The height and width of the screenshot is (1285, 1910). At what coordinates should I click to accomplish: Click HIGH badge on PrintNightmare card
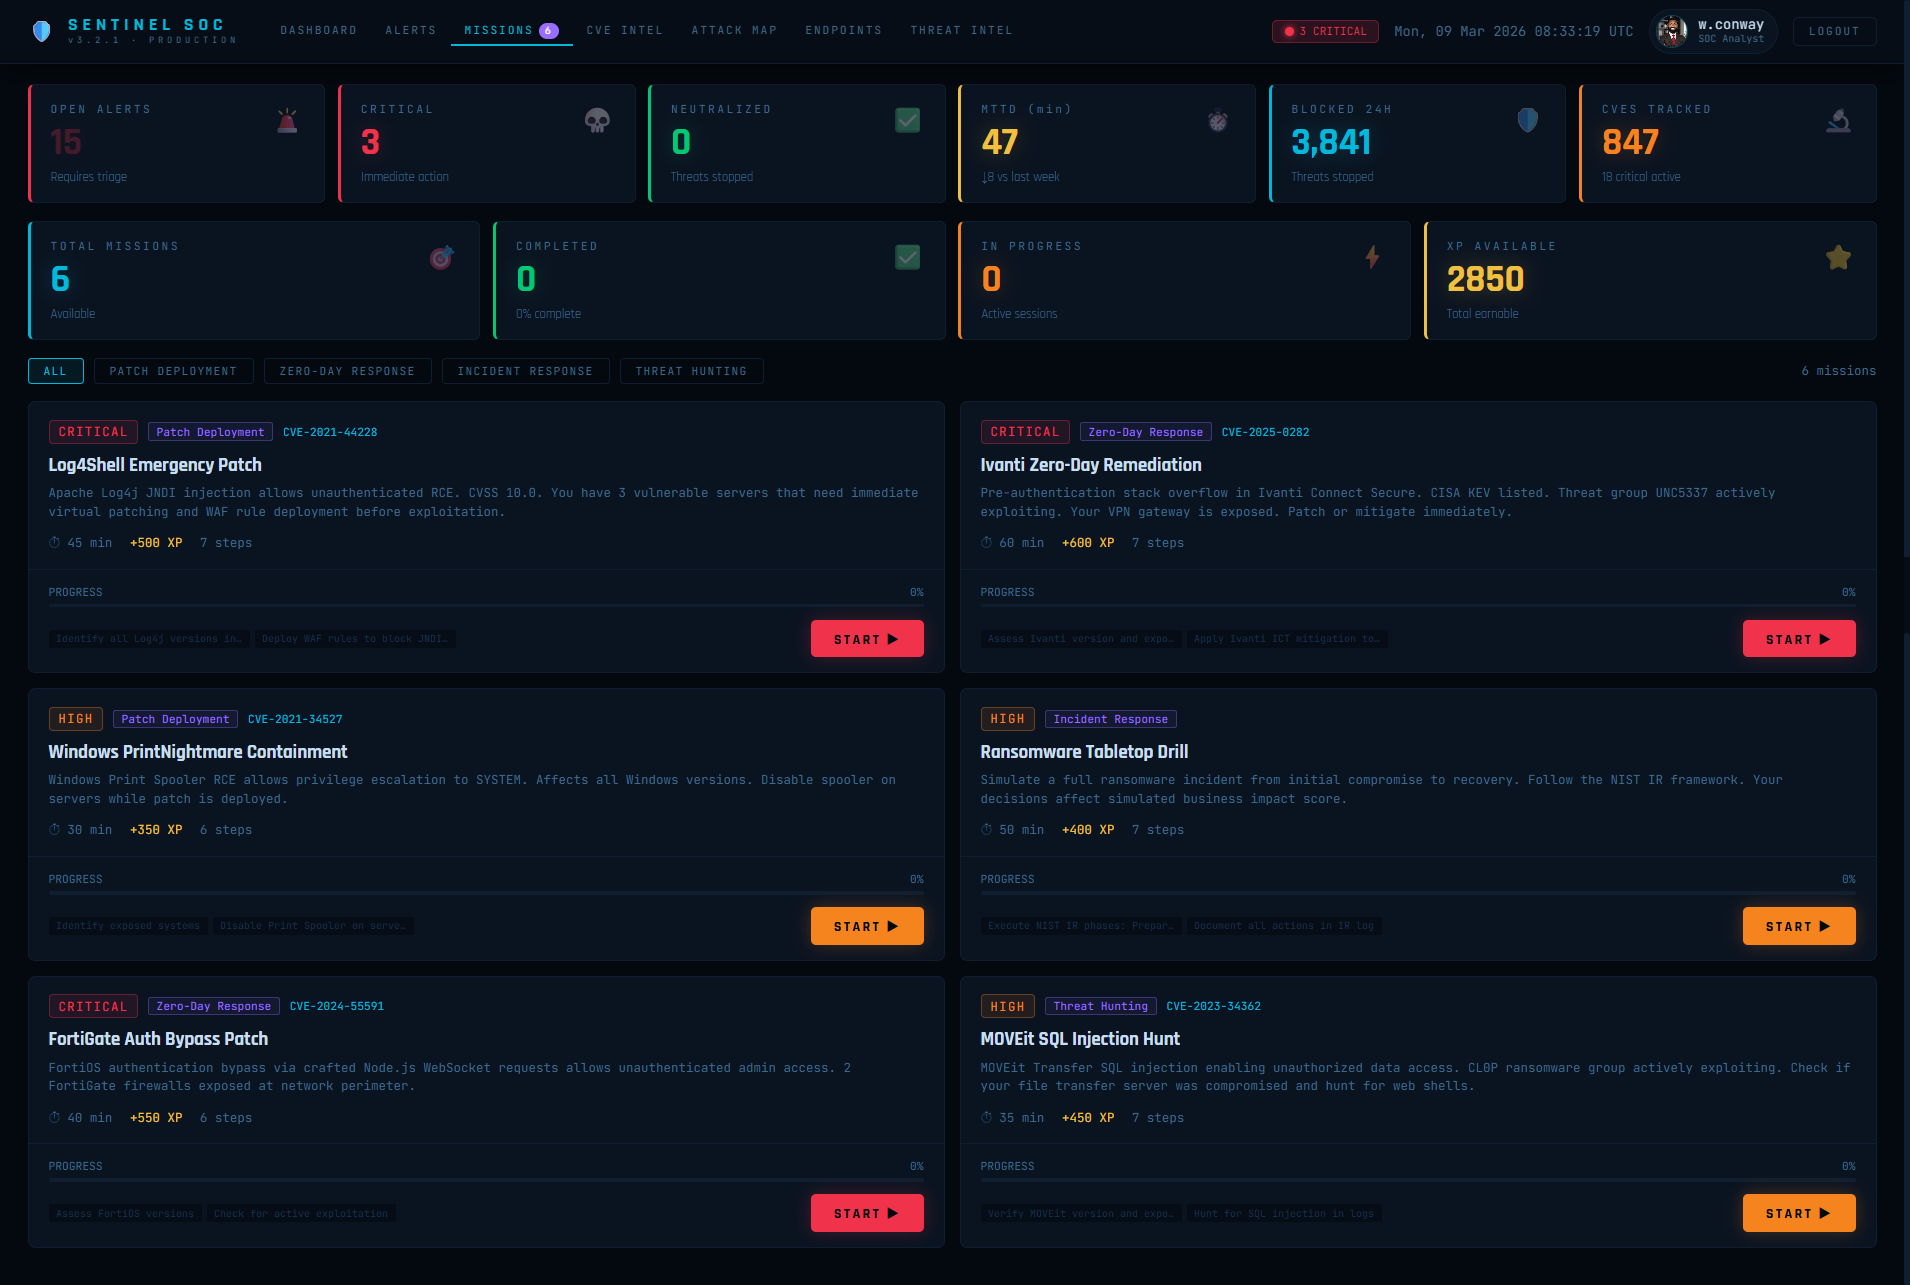coord(75,719)
